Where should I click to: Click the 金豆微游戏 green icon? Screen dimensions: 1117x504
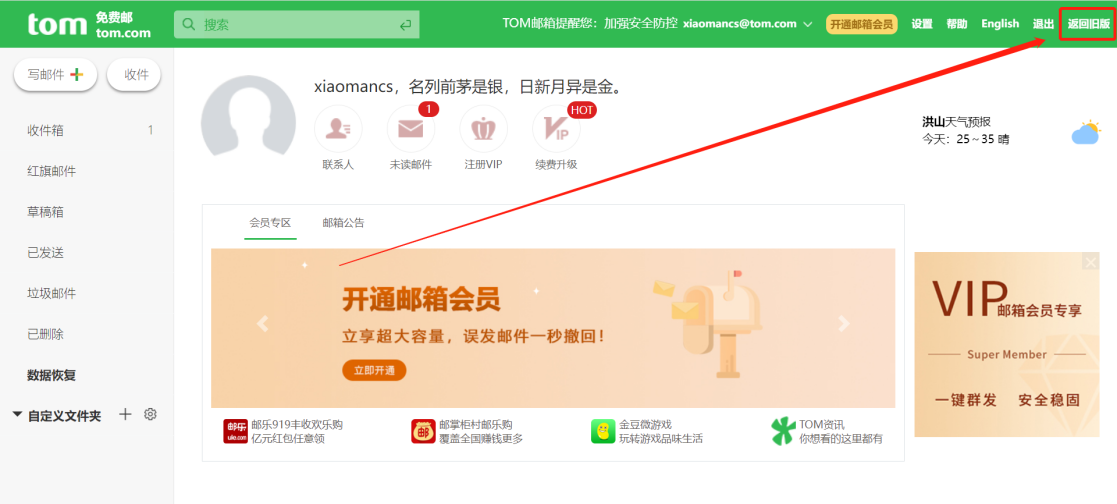[603, 431]
